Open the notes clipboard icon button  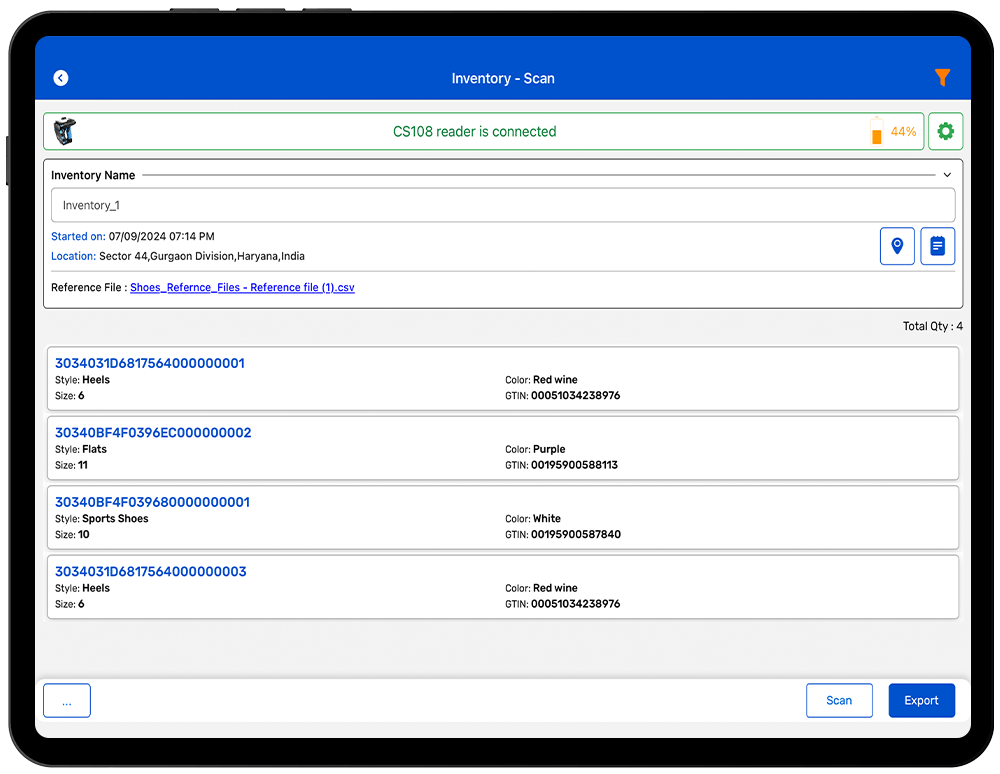click(x=937, y=246)
